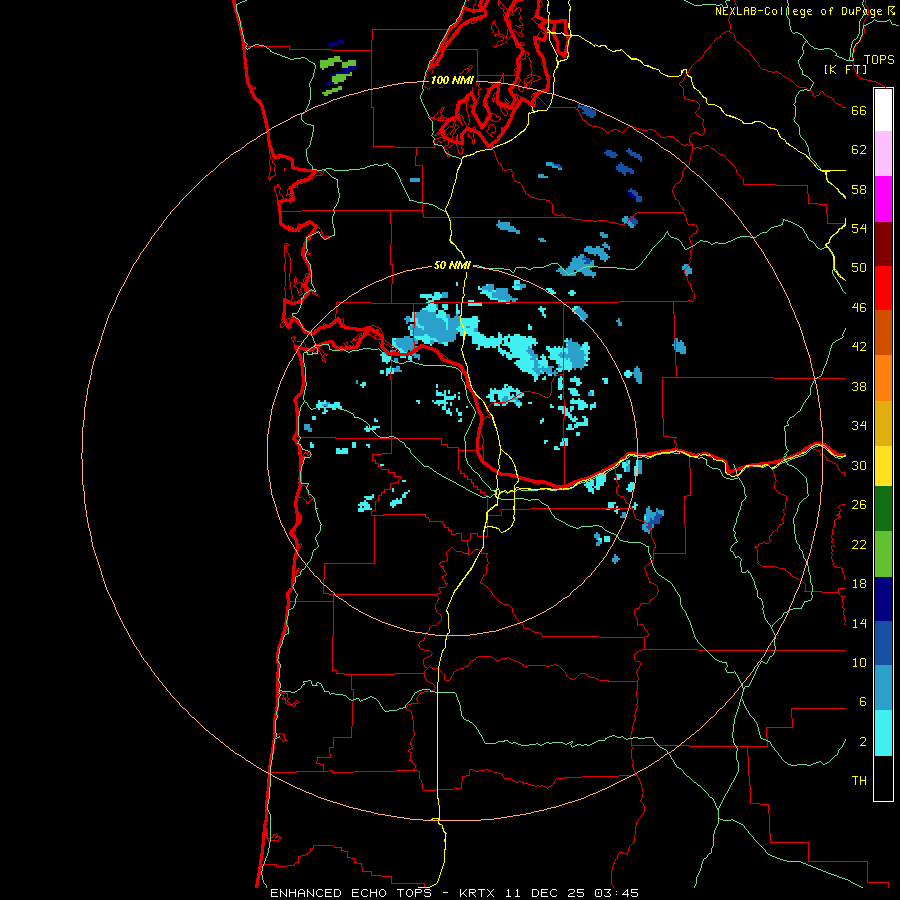Pick the cyan legend swatch

(x=883, y=733)
